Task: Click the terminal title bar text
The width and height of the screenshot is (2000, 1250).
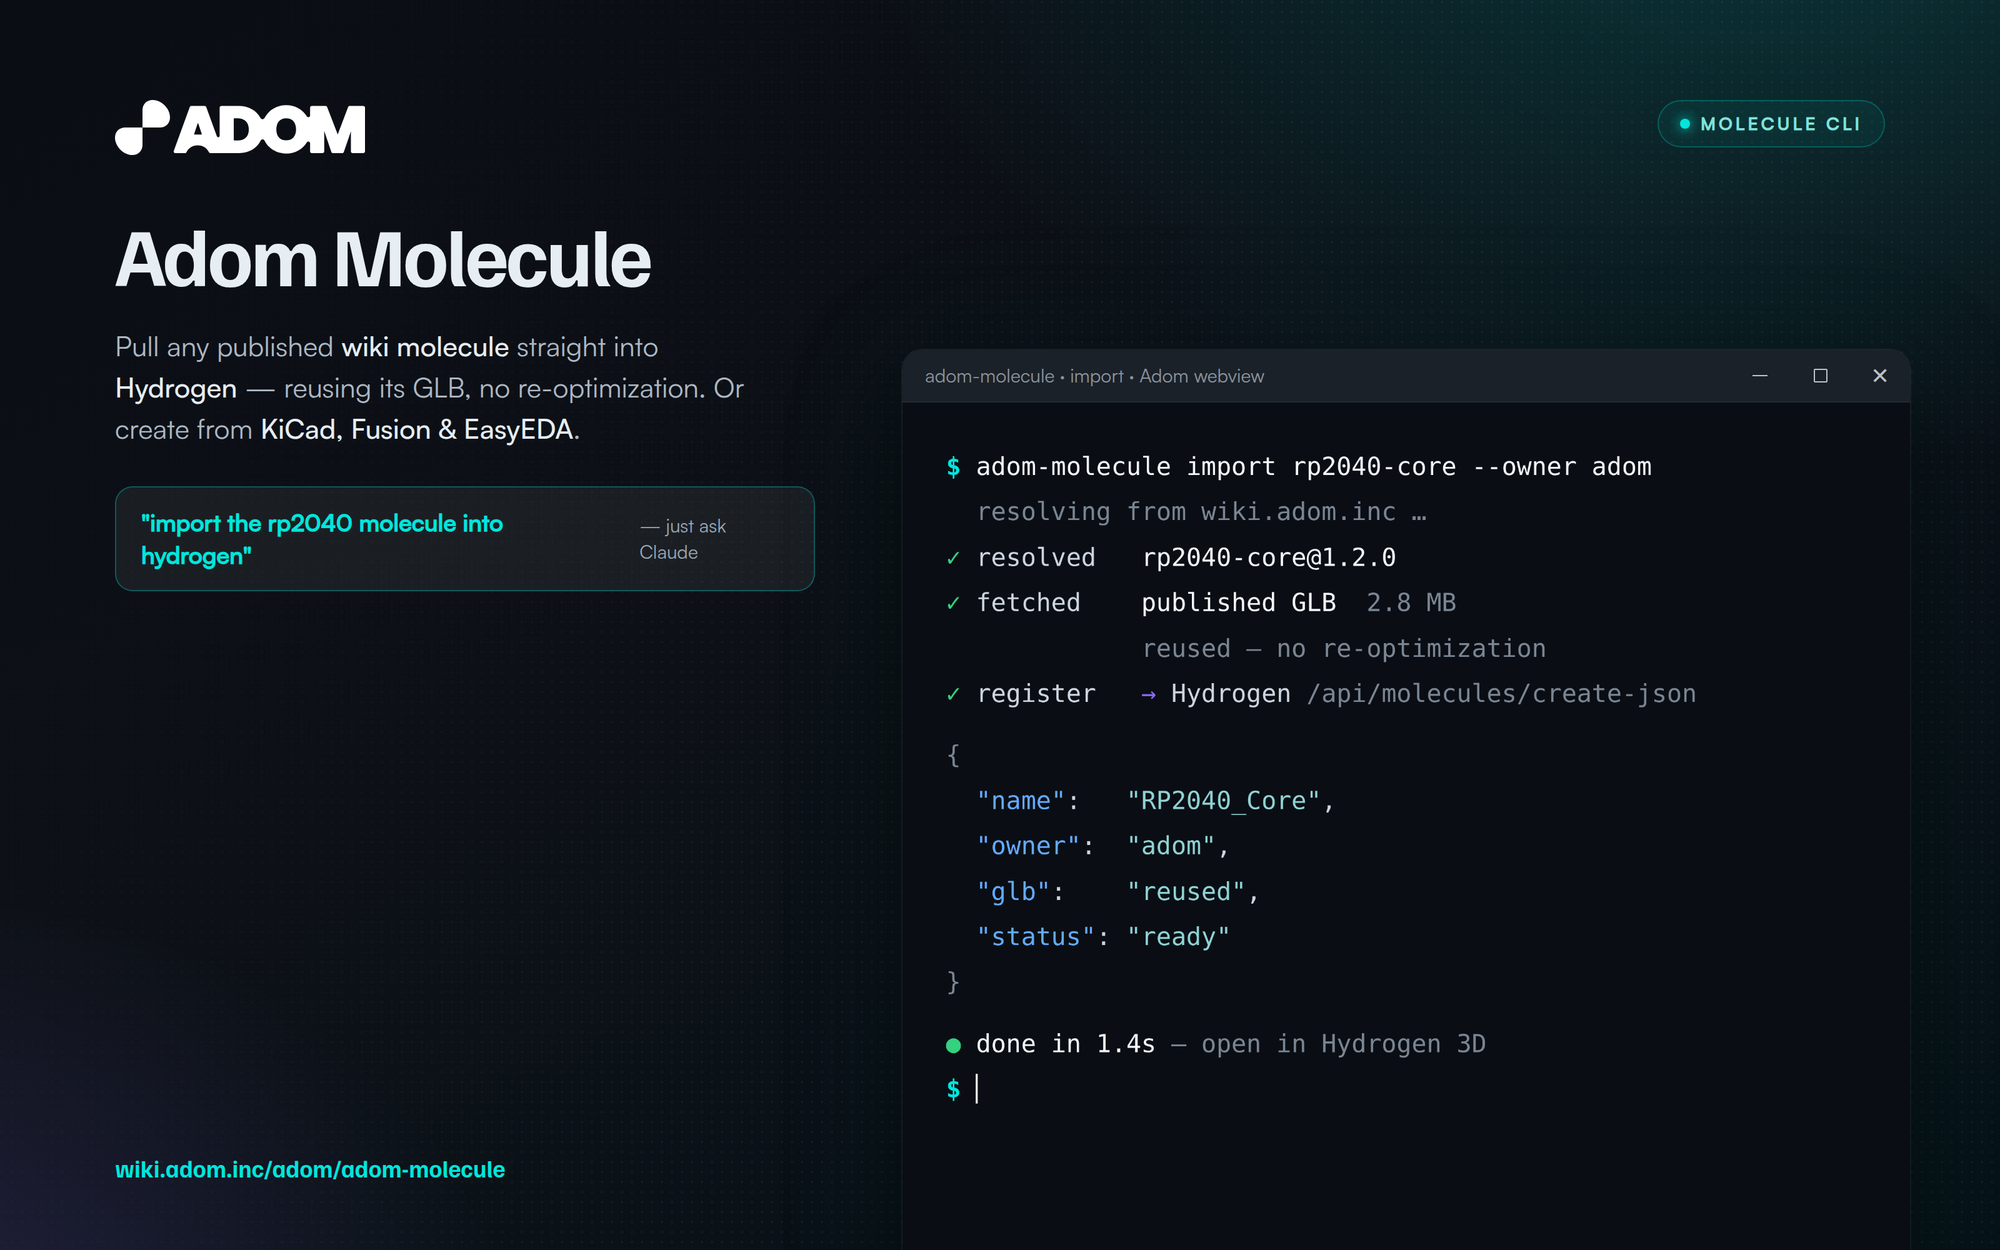Action: [1094, 376]
